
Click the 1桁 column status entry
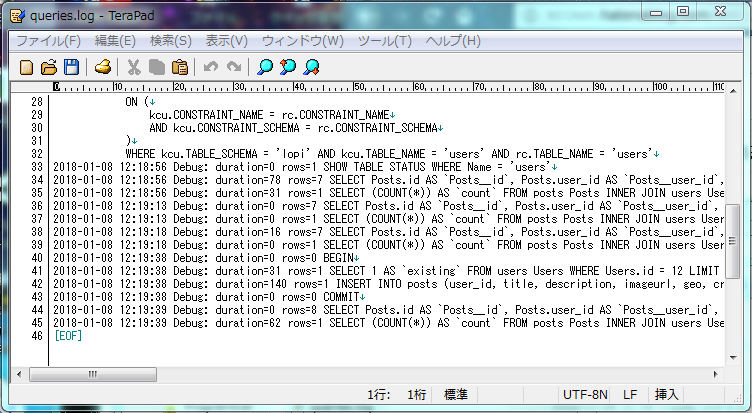pyautogui.click(x=416, y=395)
